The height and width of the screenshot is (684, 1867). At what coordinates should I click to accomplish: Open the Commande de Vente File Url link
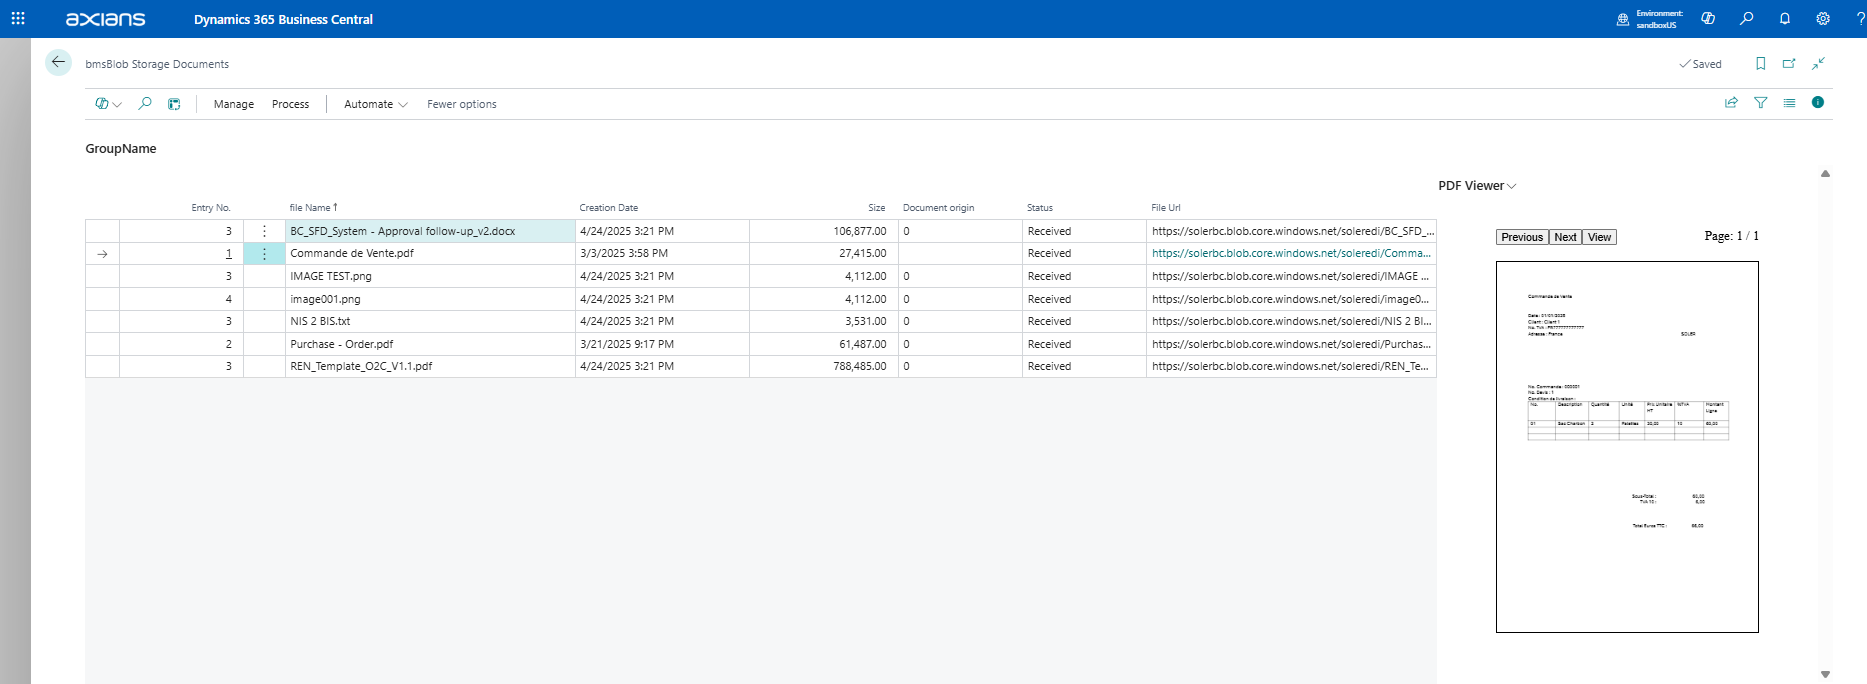[x=1290, y=254]
